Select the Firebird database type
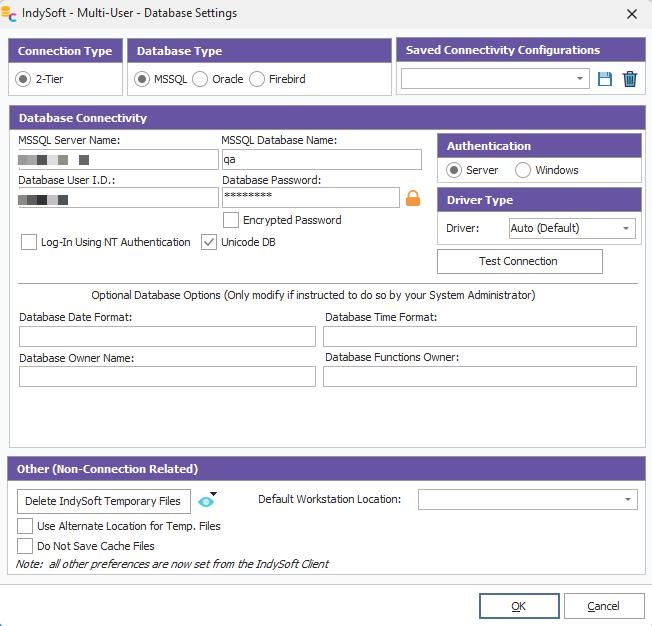The height and width of the screenshot is (626, 652). [257, 79]
